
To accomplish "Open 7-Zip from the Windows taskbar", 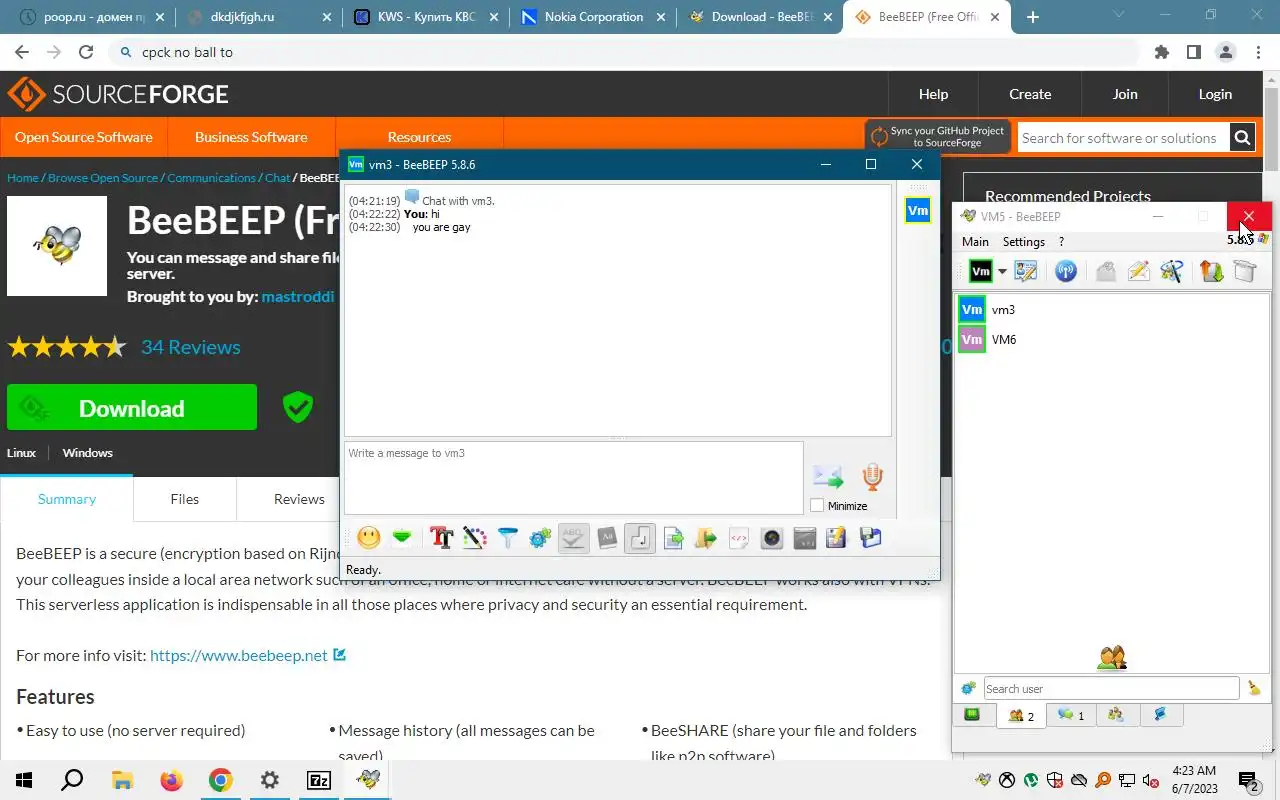I will [x=319, y=780].
